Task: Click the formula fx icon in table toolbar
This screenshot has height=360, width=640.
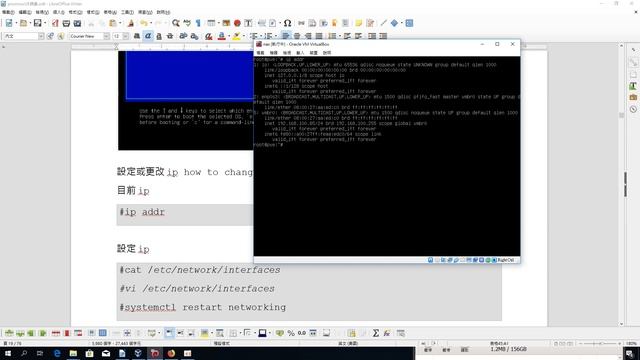Action: 387,333
